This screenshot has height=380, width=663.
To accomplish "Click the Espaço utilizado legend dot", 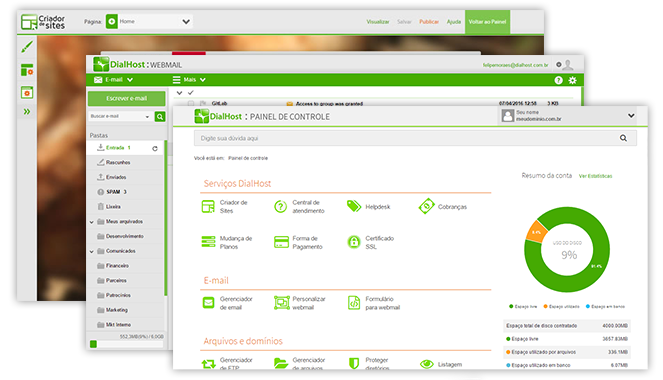I will (x=545, y=306).
